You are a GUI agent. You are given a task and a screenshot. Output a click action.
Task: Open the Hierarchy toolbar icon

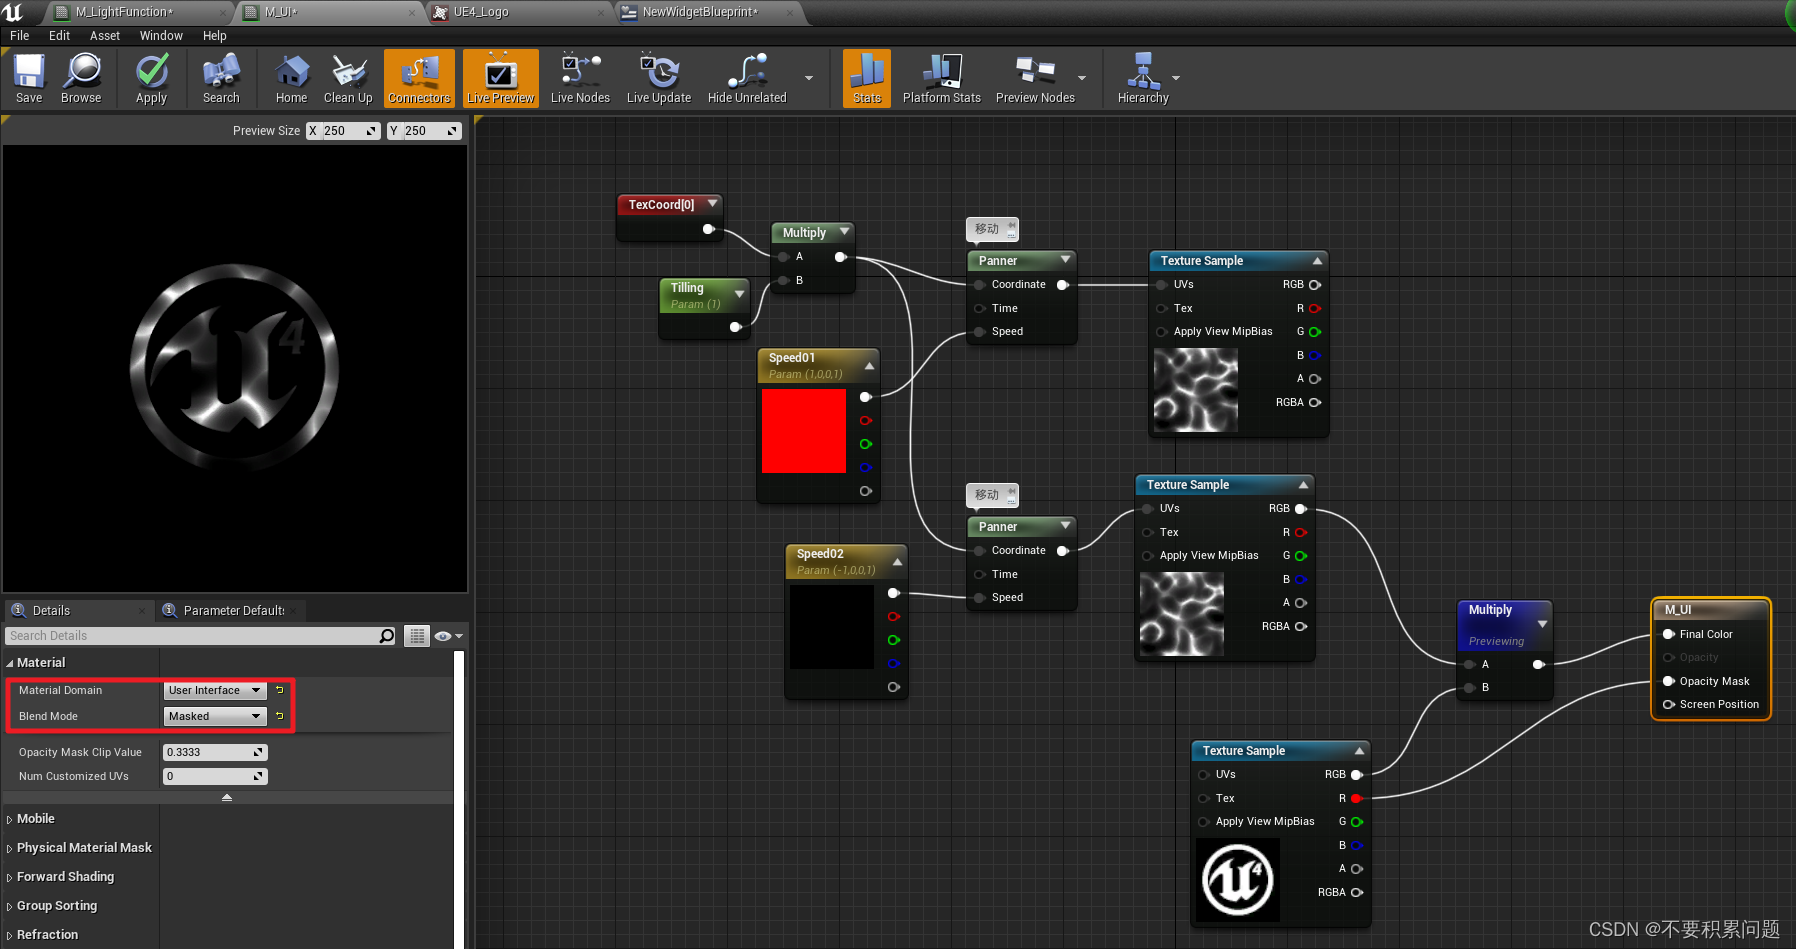1143,78
